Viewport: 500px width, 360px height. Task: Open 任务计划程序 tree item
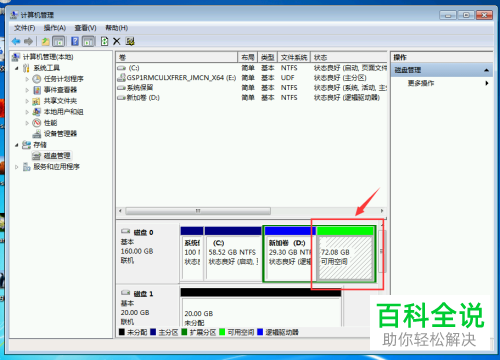click(64, 79)
